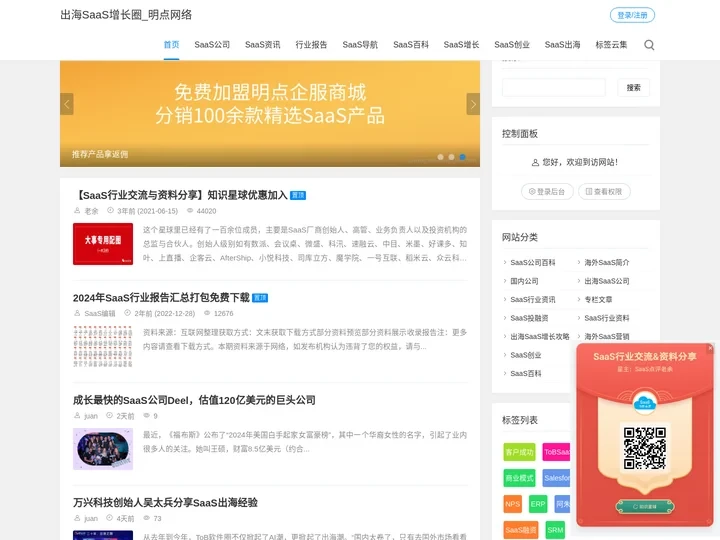Open the search magnifier icon in navigation

tap(649, 45)
